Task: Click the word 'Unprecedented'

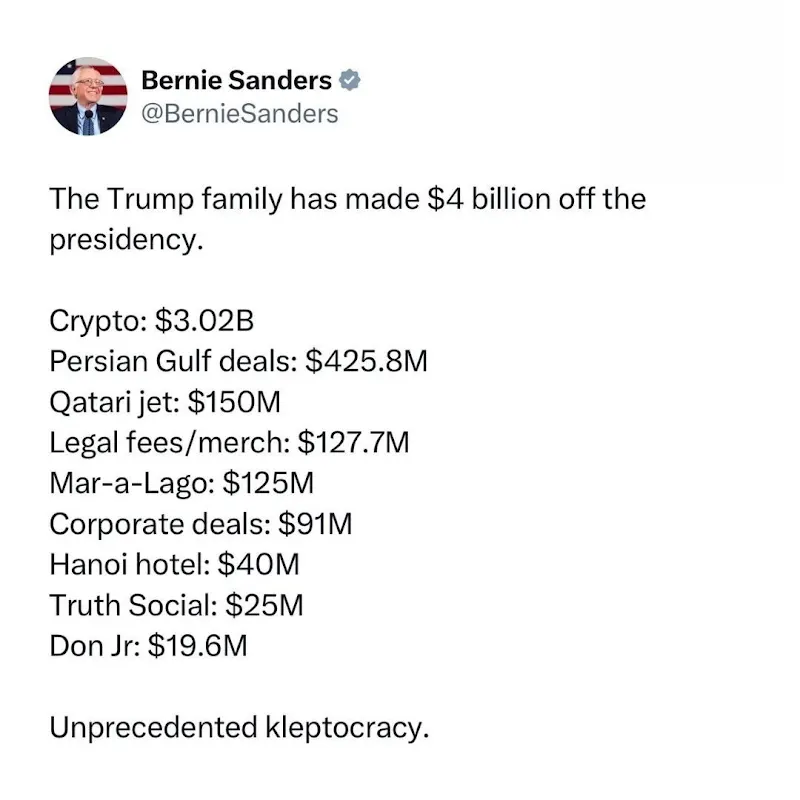Action: tap(154, 727)
